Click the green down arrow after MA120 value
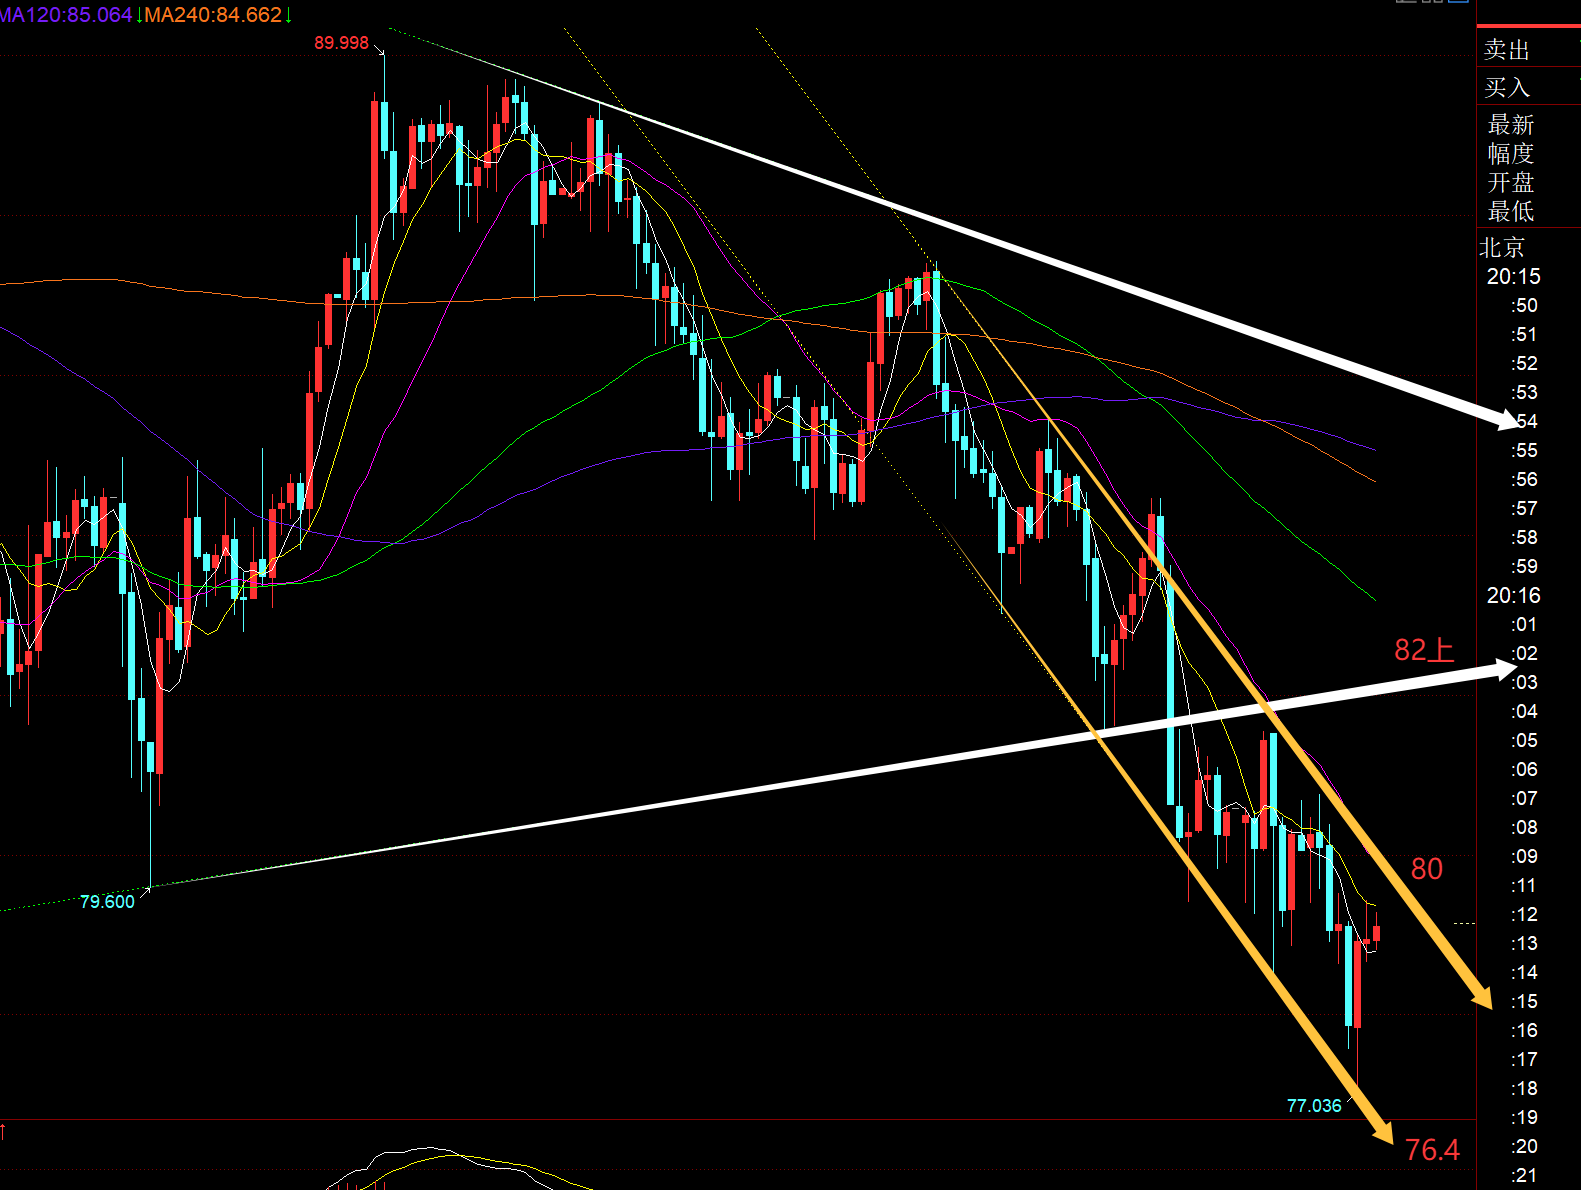1581x1190 pixels. 138,15
